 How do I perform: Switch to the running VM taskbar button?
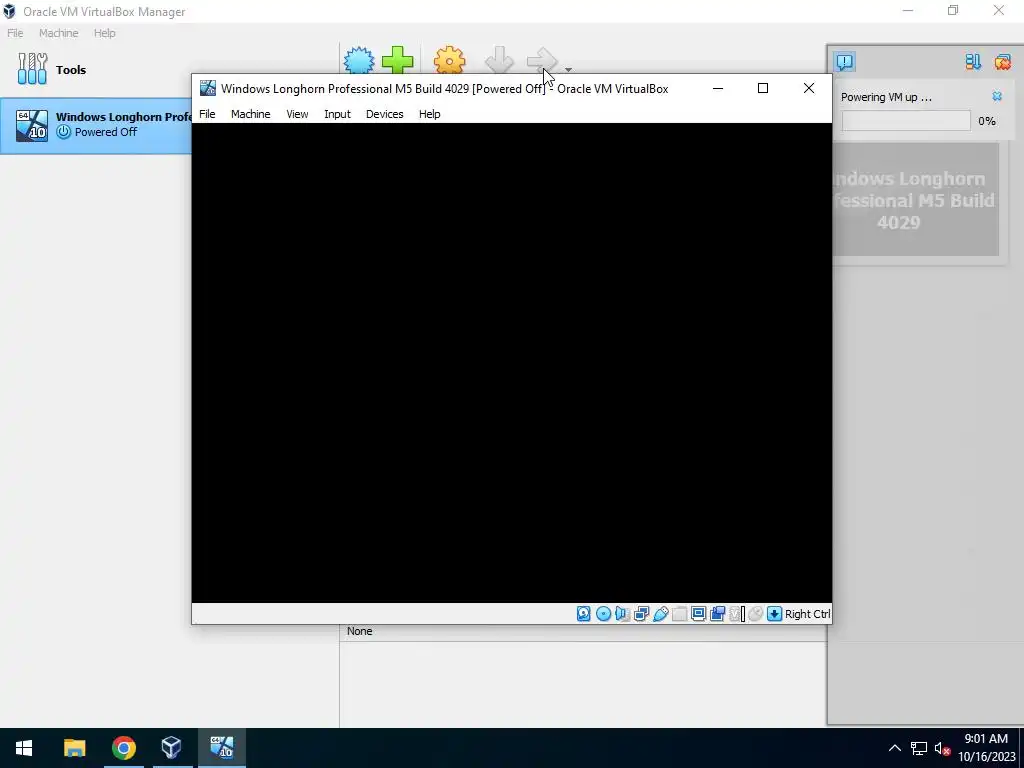(x=221, y=748)
